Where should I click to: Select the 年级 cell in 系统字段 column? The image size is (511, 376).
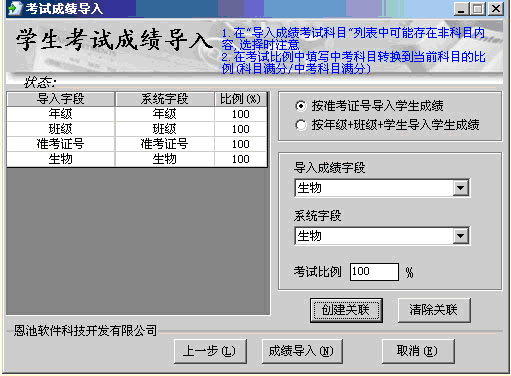165,114
